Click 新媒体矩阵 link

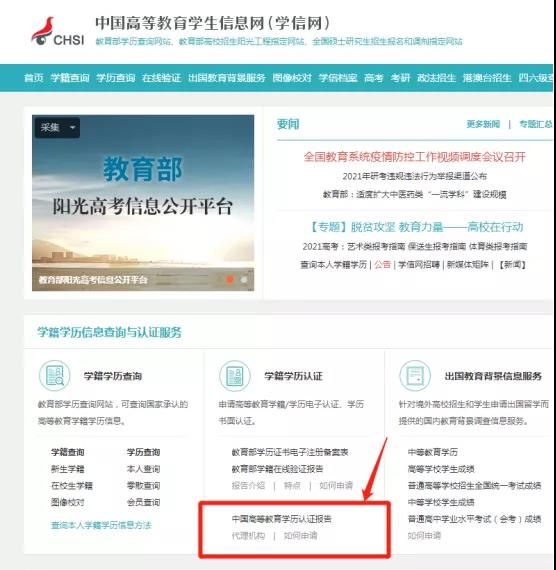(468, 265)
